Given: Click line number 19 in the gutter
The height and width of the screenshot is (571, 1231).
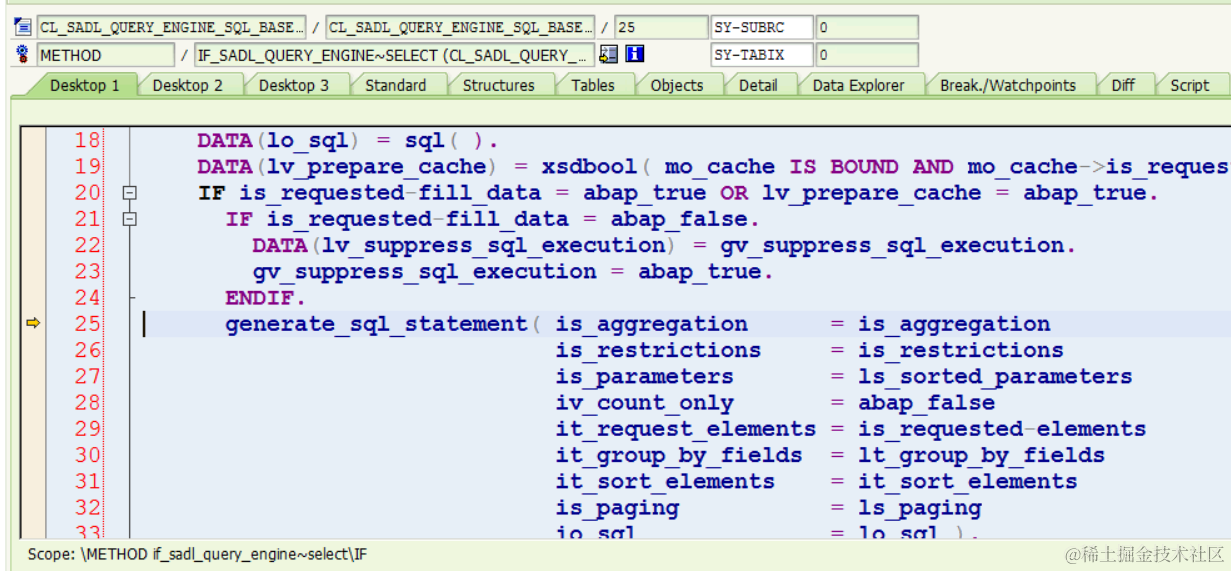Looking at the screenshot, I should (87, 167).
